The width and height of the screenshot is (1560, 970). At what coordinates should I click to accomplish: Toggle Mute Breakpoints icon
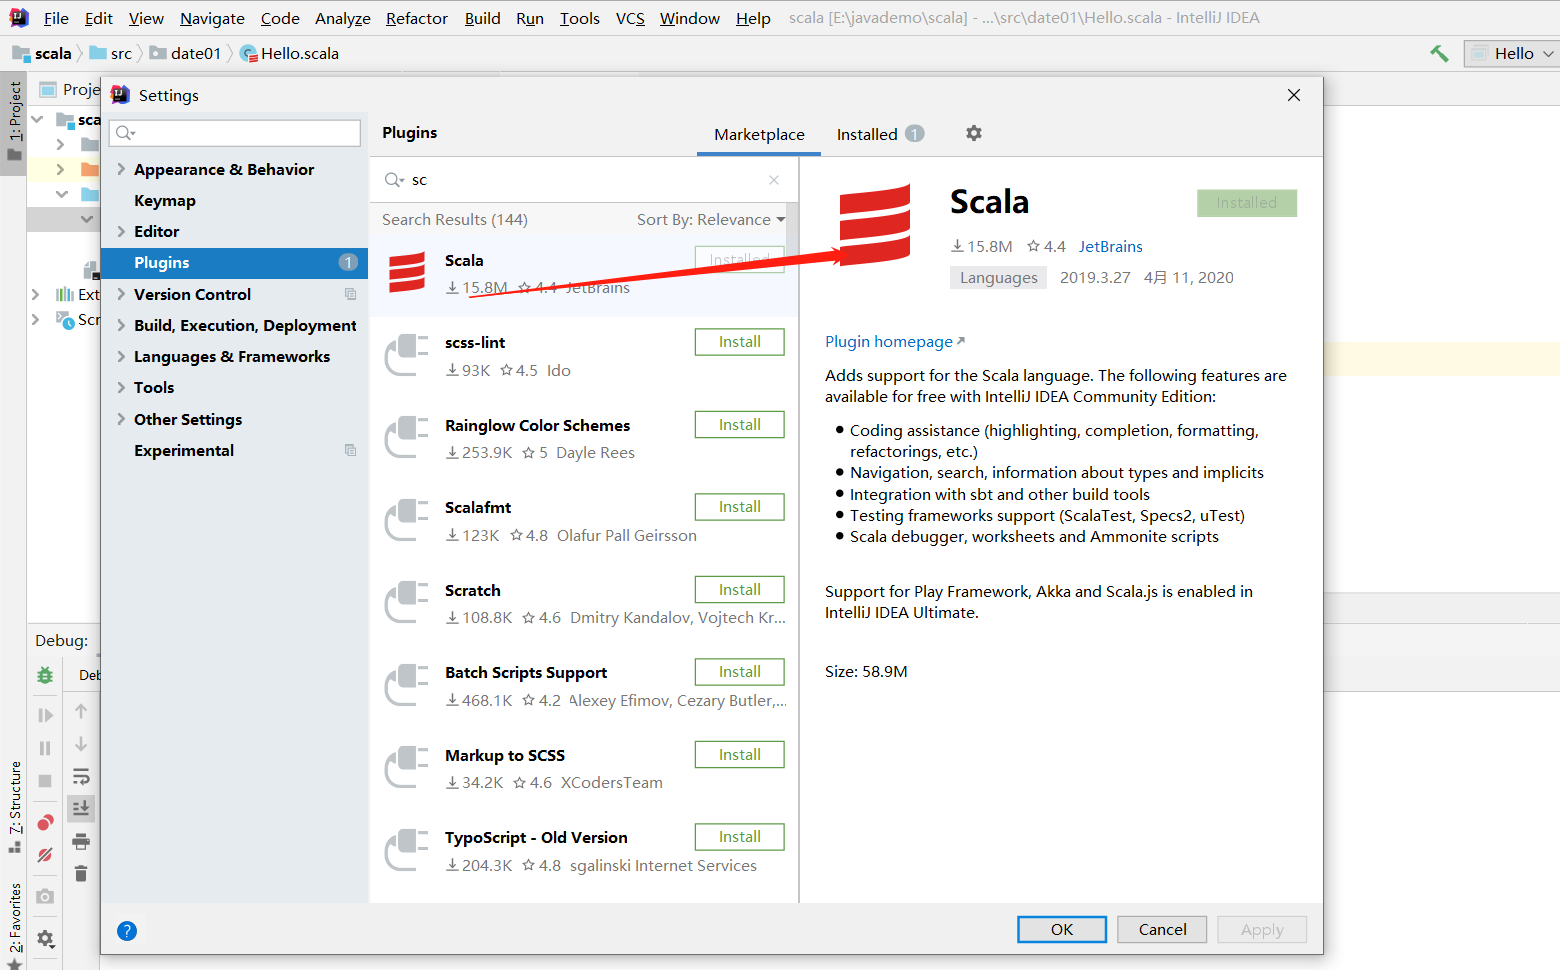(45, 855)
